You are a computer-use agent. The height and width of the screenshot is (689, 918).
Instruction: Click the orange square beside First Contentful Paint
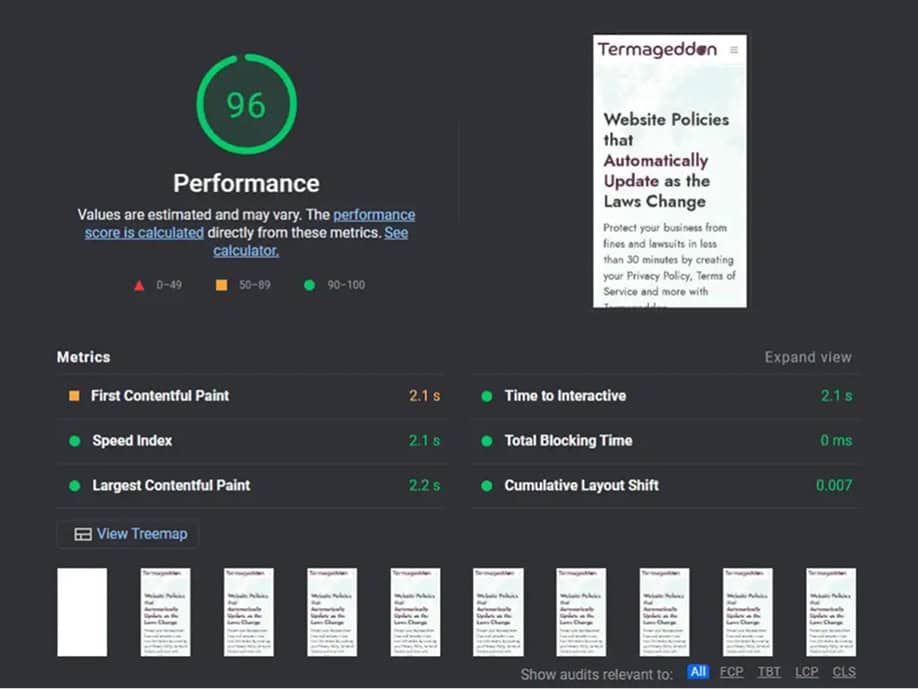click(x=74, y=396)
